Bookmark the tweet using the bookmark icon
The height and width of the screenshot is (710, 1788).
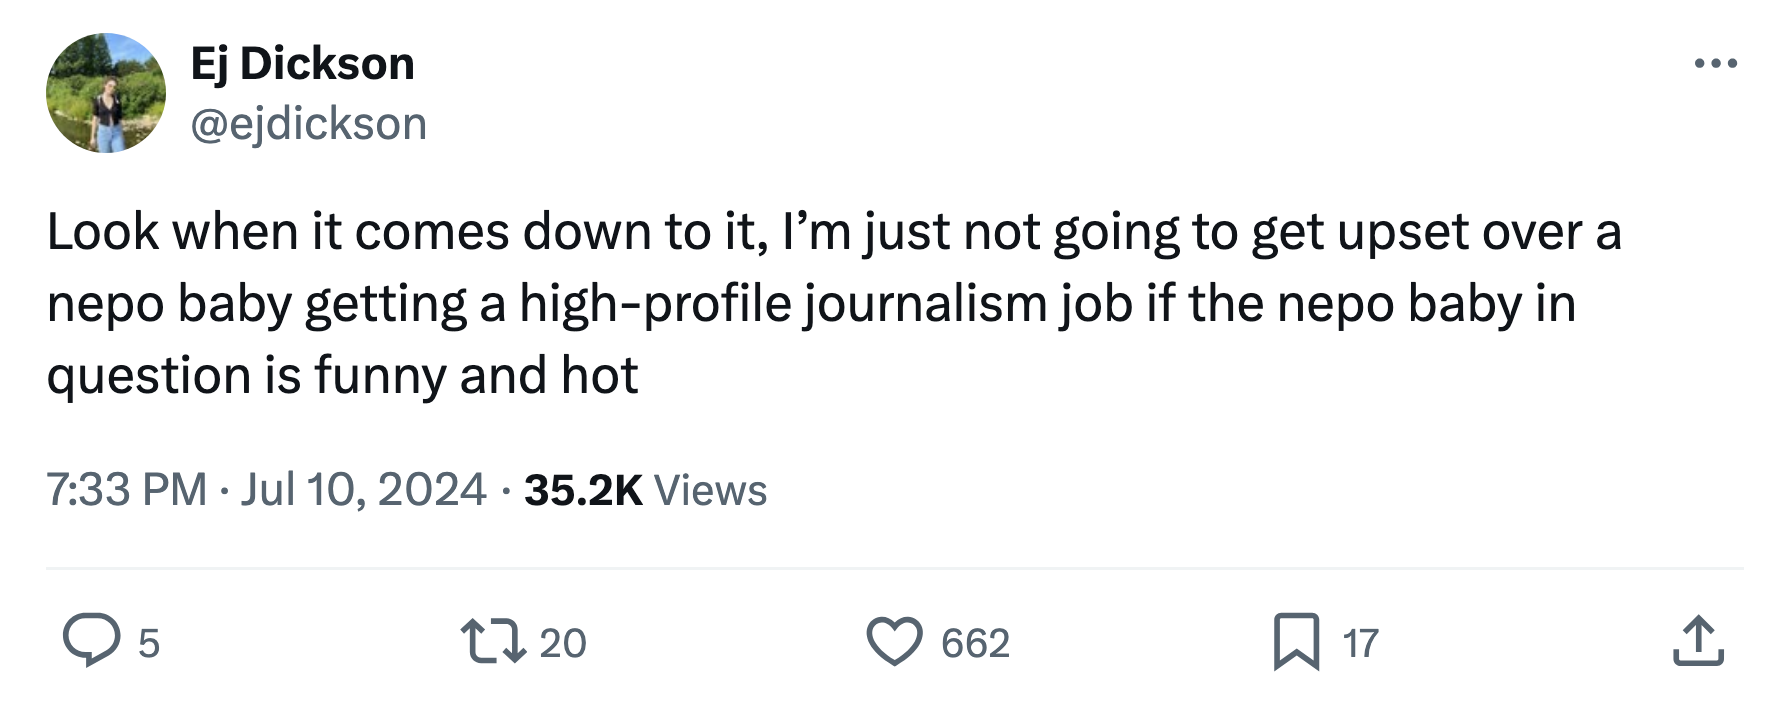[1296, 642]
